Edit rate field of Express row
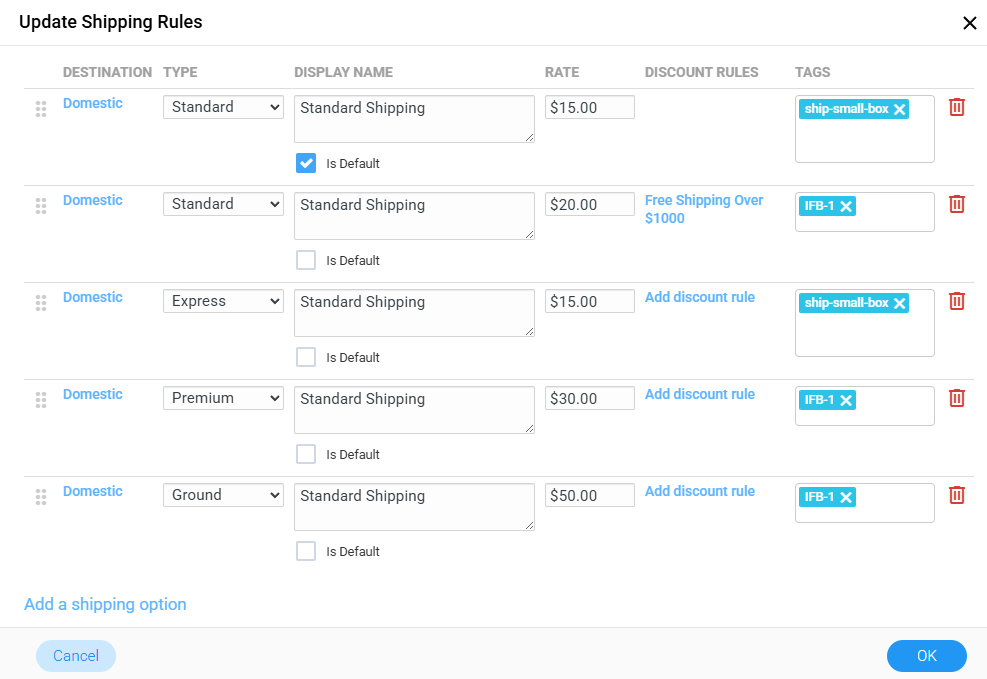This screenshot has height=679, width=987. (590, 301)
